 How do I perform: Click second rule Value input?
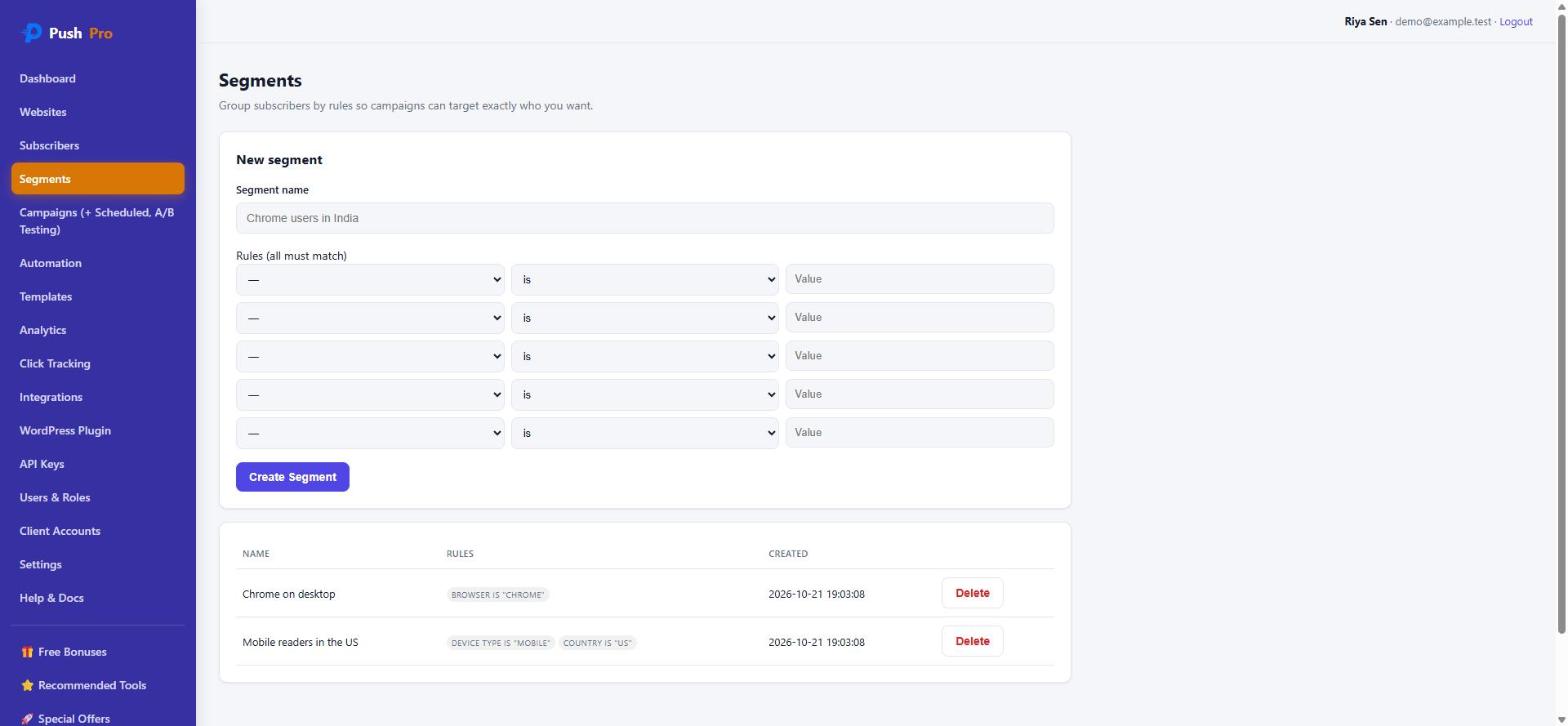pos(920,317)
